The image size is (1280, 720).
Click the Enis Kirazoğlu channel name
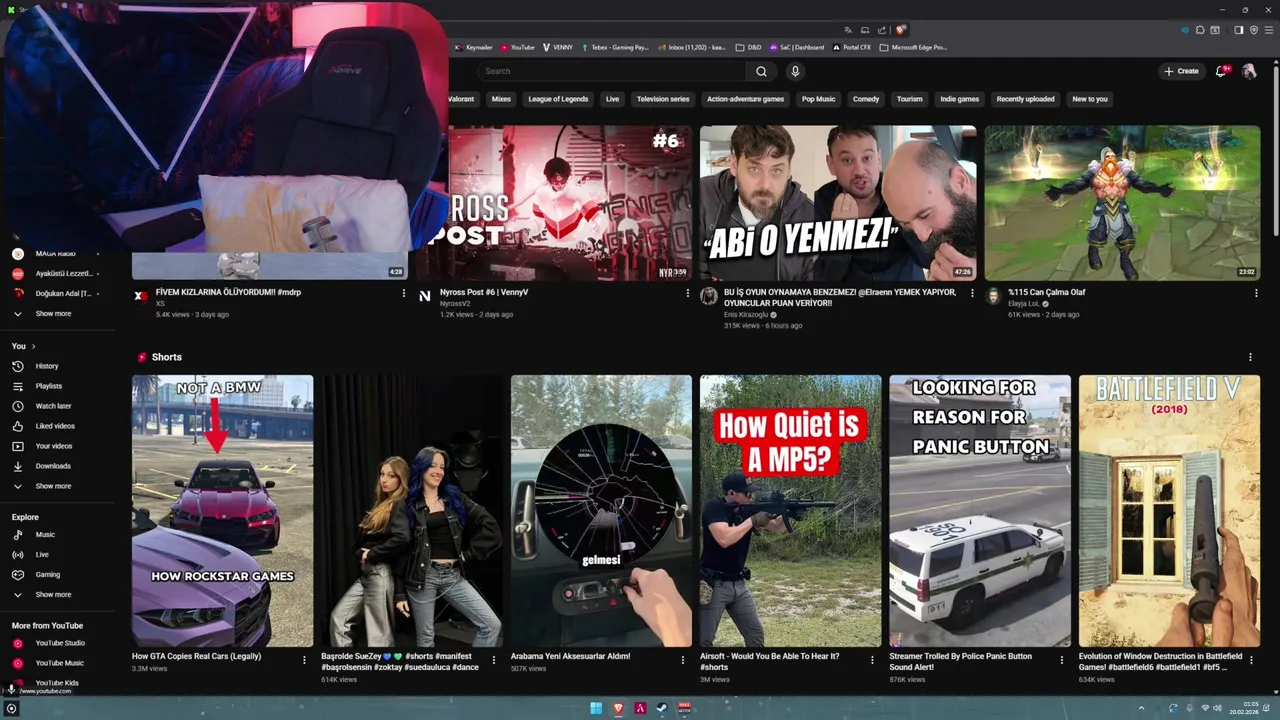click(746, 314)
